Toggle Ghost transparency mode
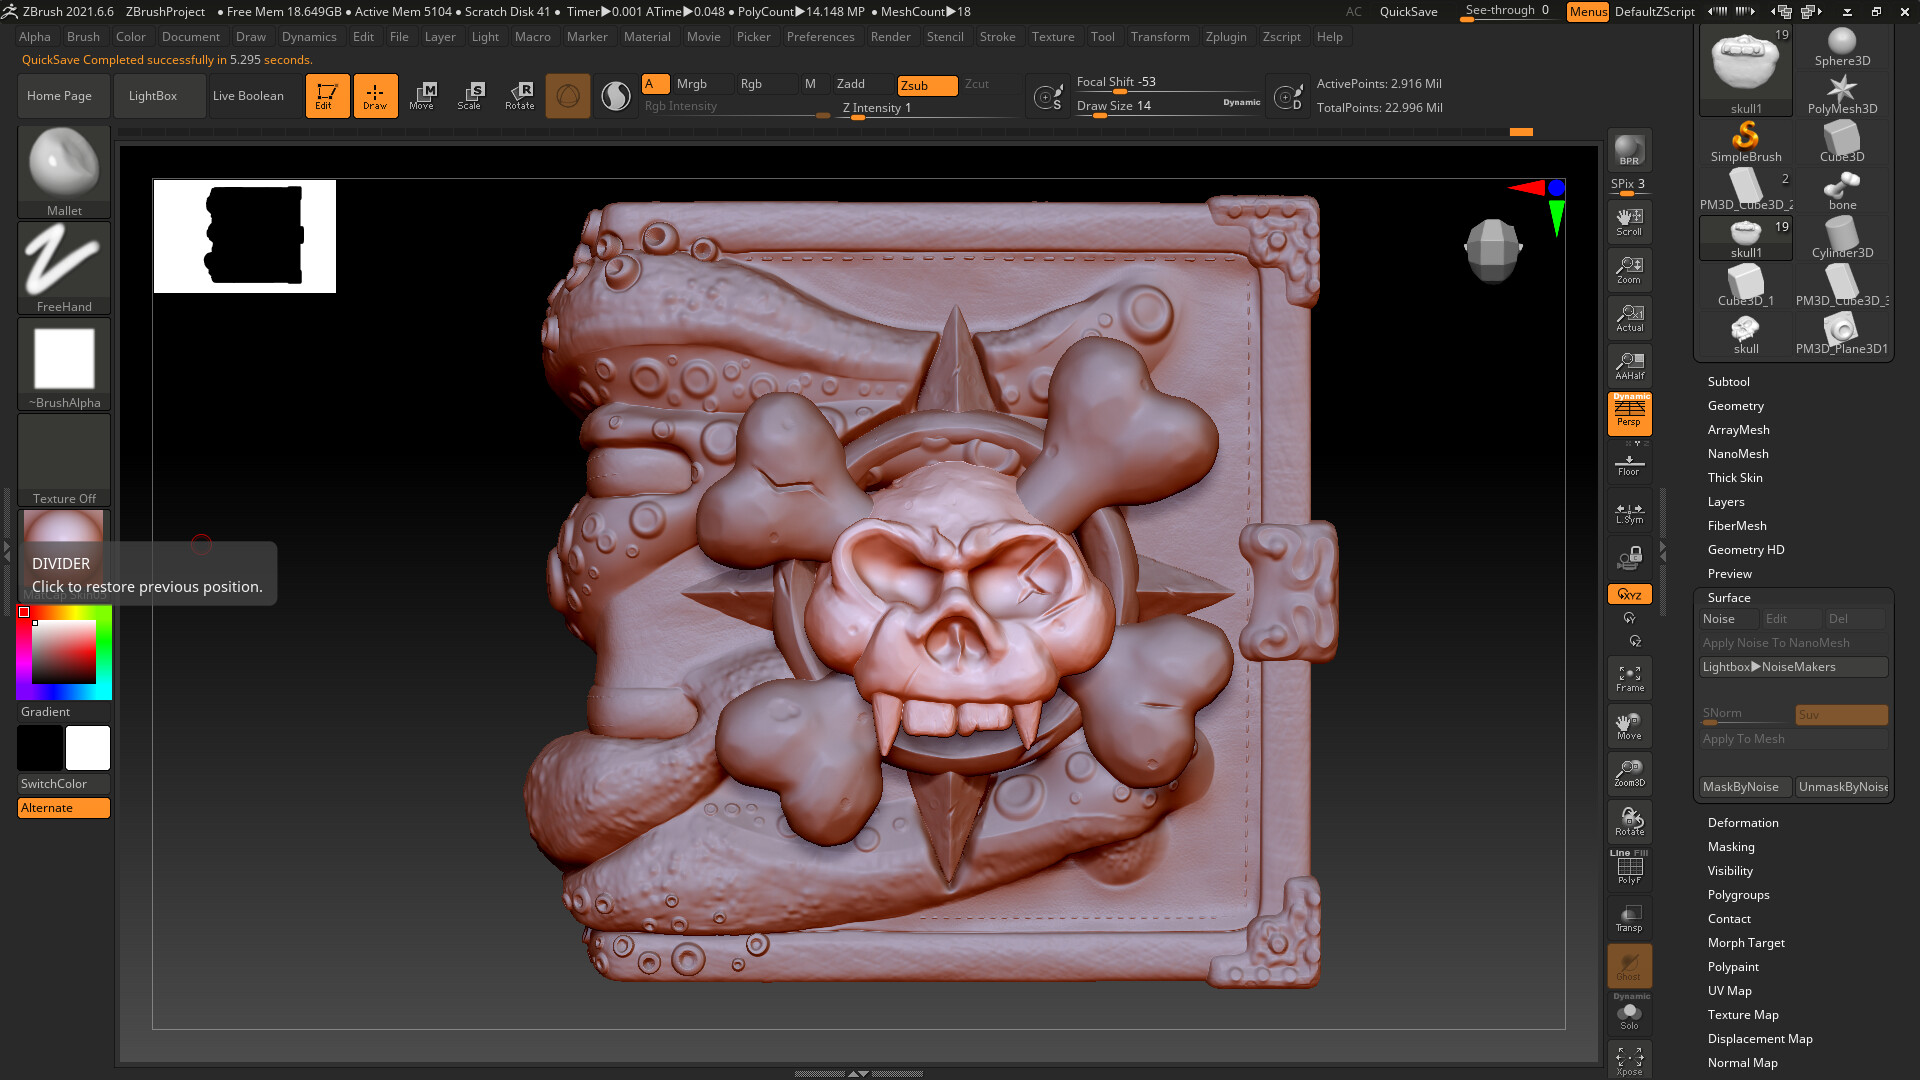The image size is (1920, 1080). click(1629, 966)
